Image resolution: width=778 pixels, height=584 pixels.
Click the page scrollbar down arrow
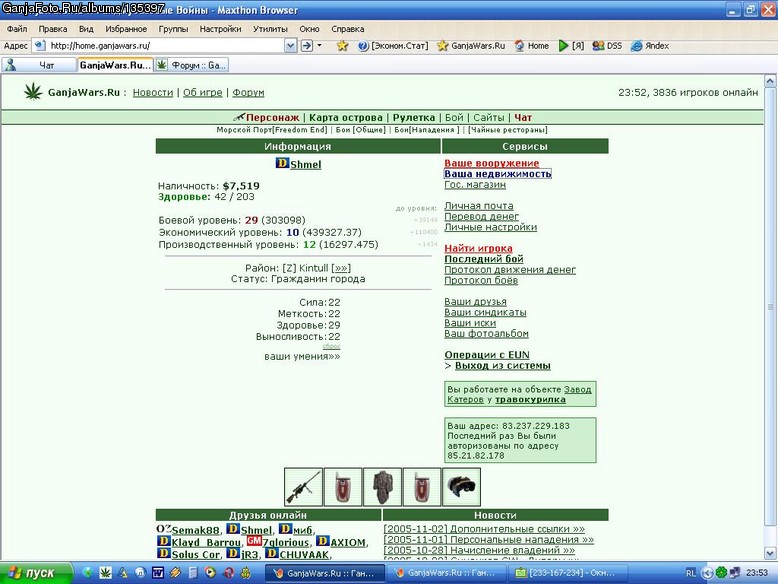770,553
